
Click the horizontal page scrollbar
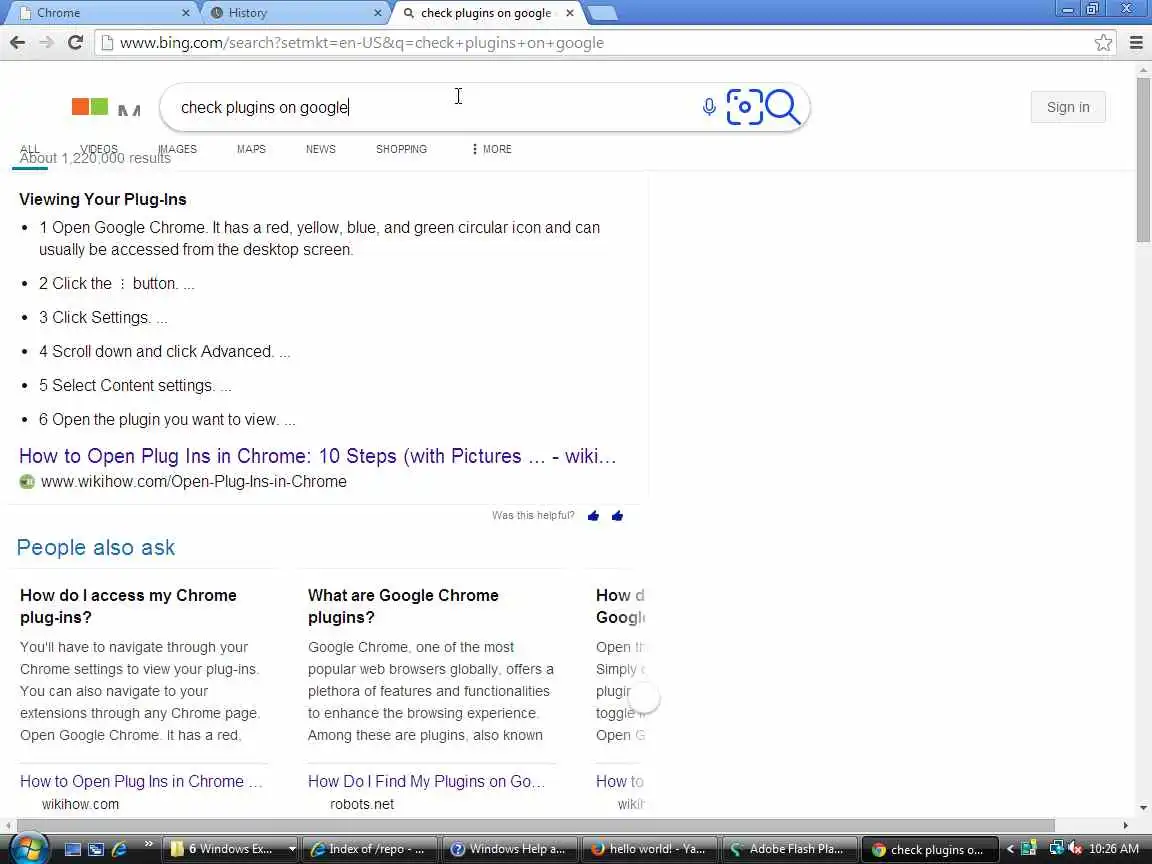click(535, 825)
